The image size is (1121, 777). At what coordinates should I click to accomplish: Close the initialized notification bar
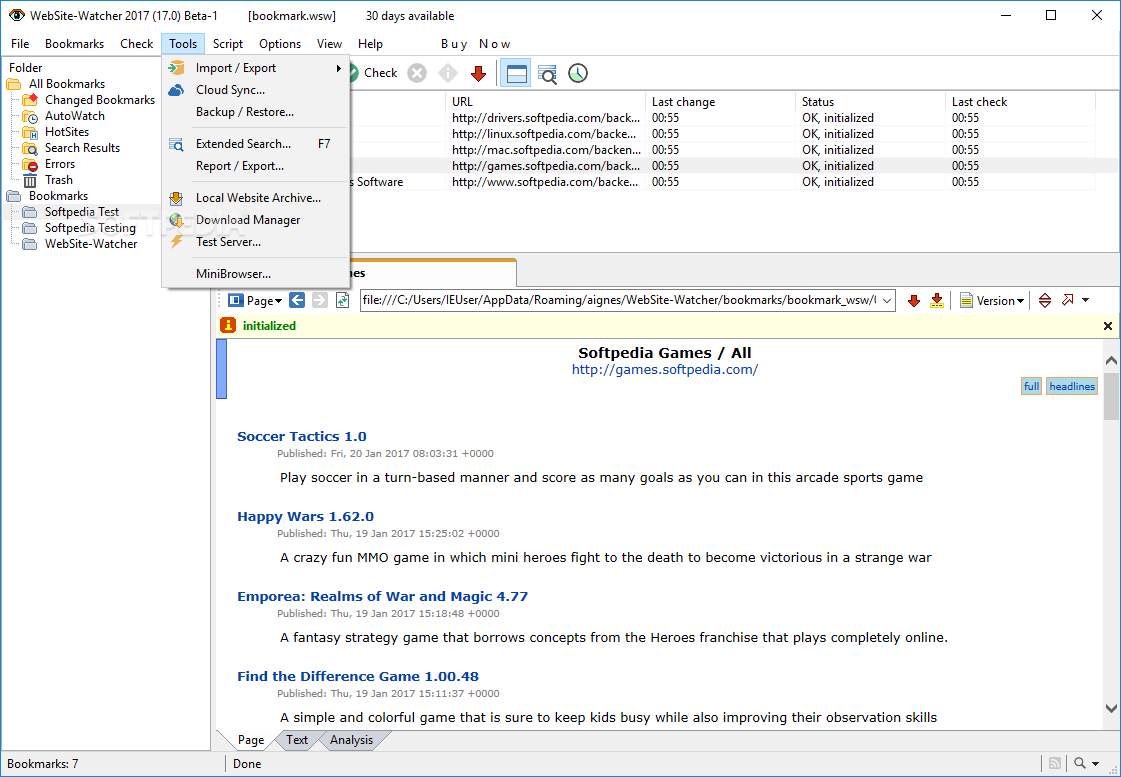(x=1107, y=326)
